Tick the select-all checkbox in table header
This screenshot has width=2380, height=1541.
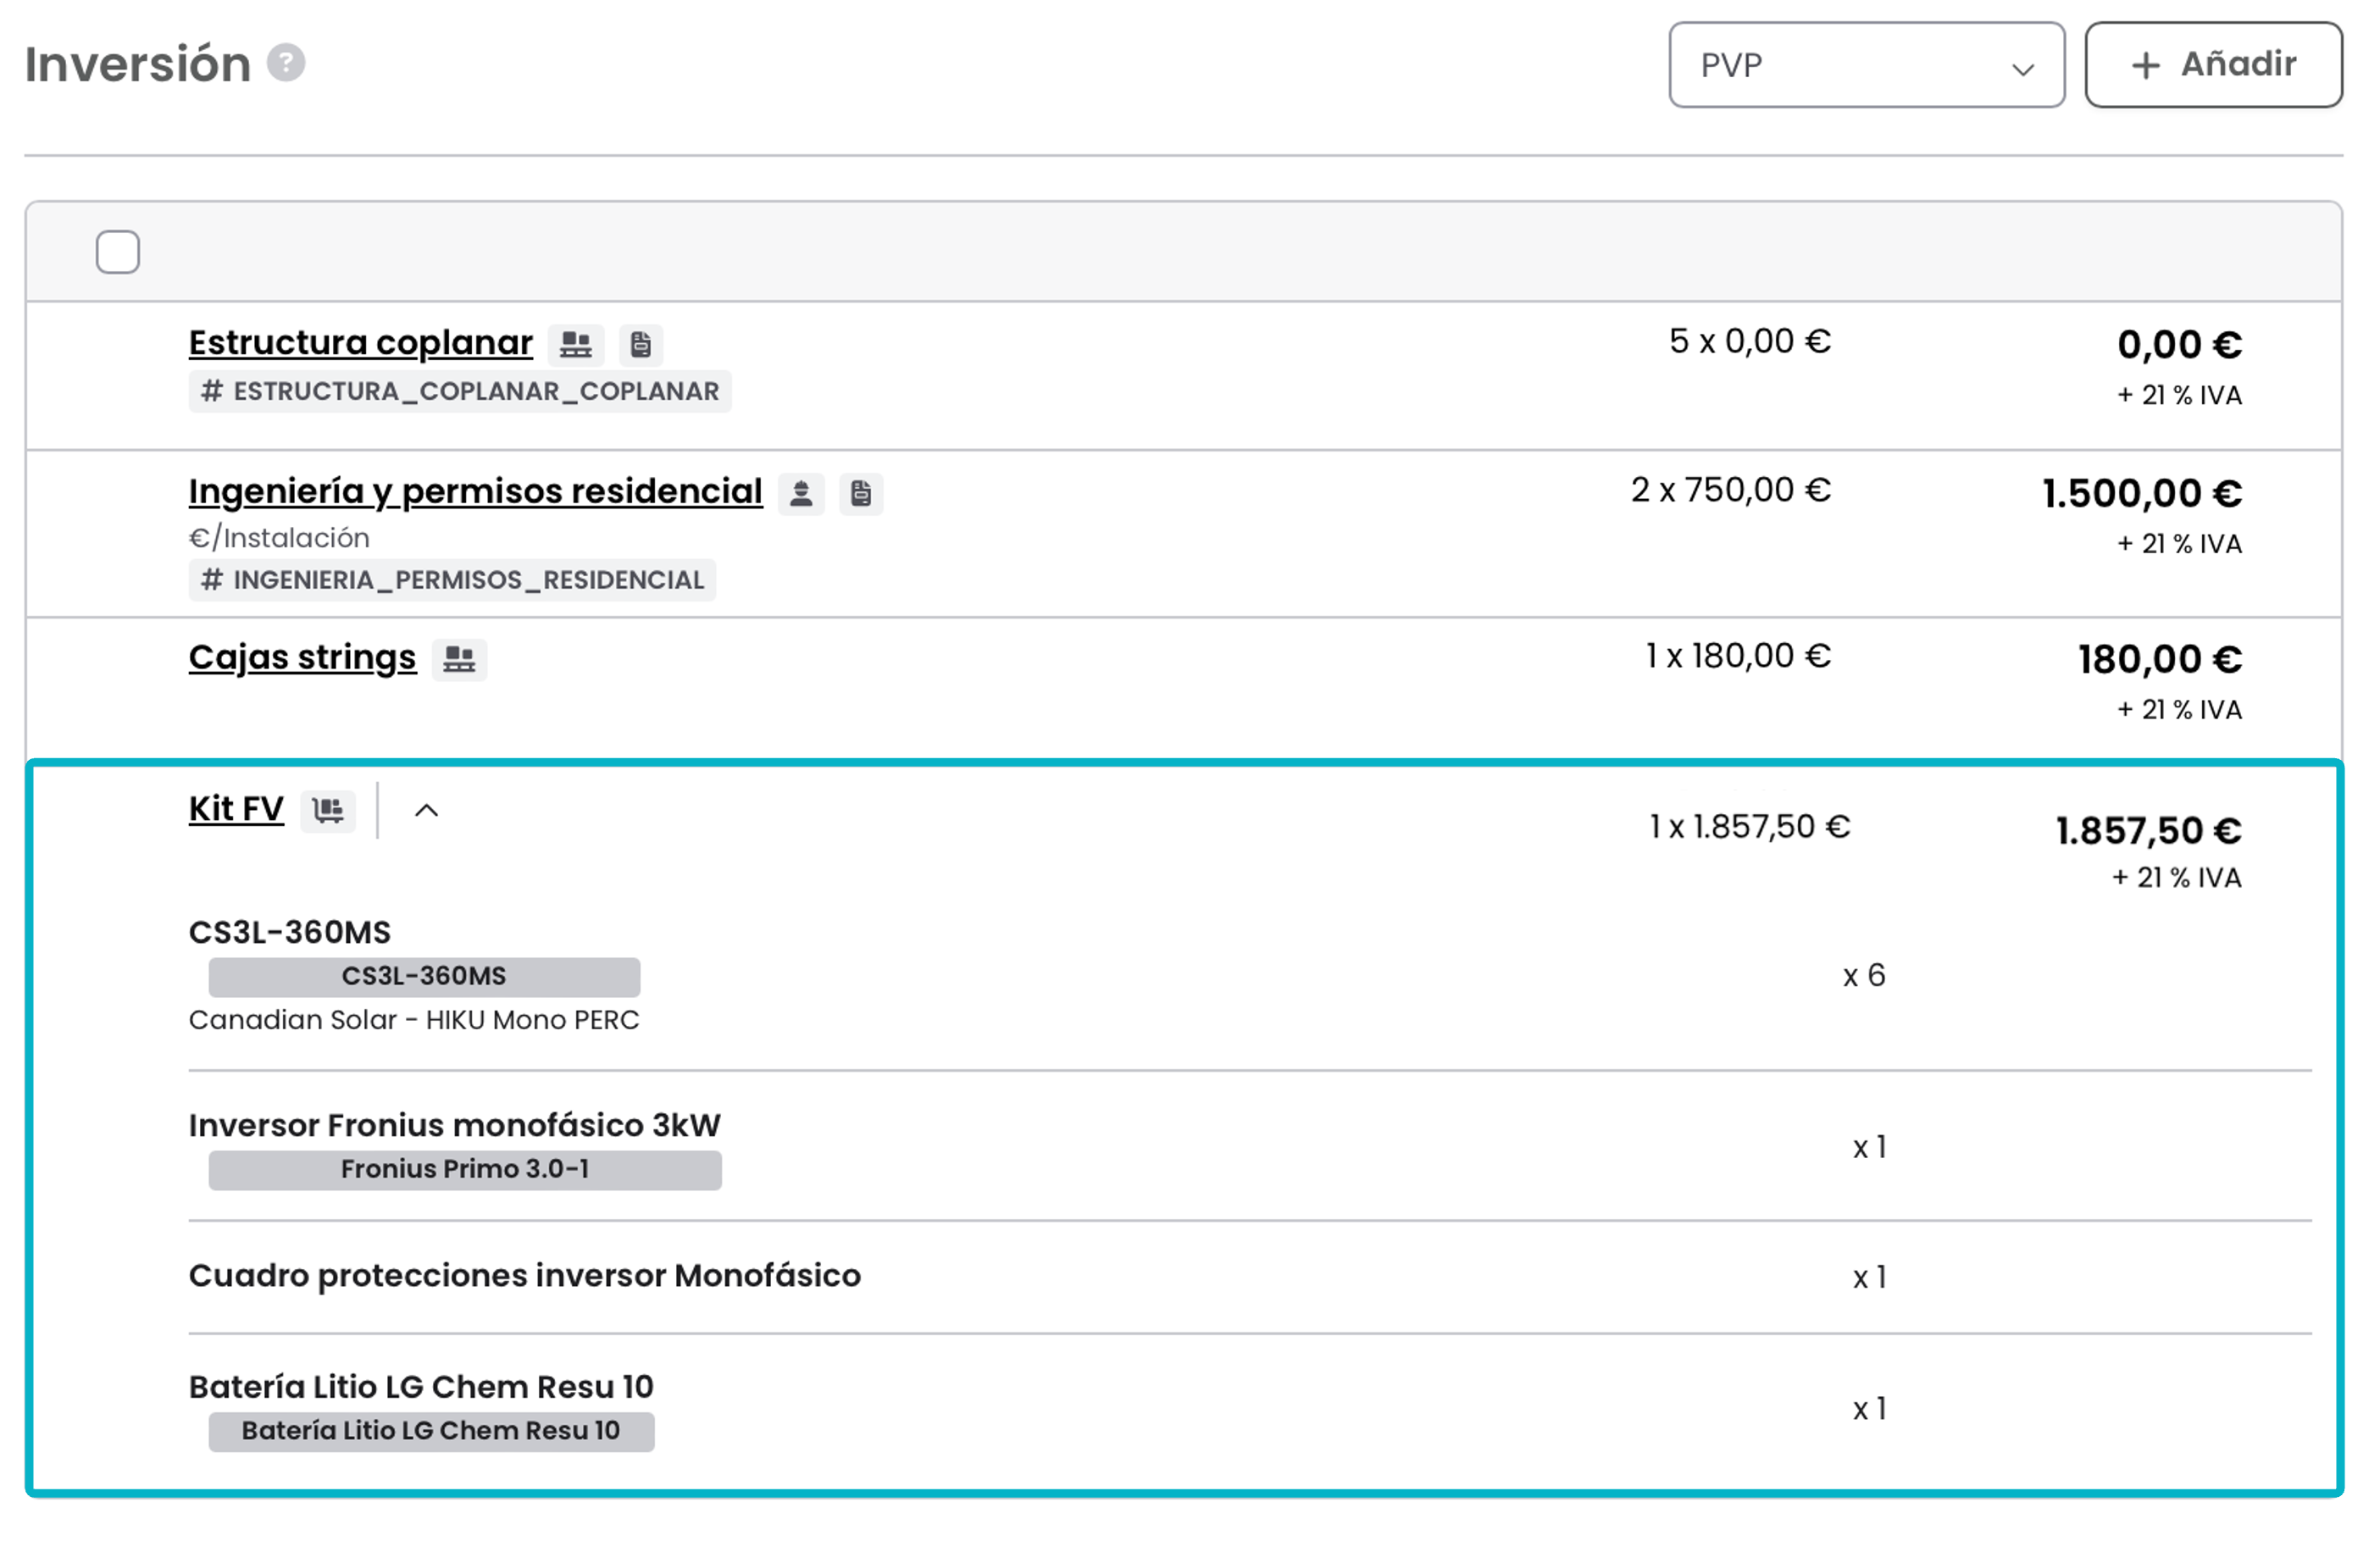[x=118, y=252]
